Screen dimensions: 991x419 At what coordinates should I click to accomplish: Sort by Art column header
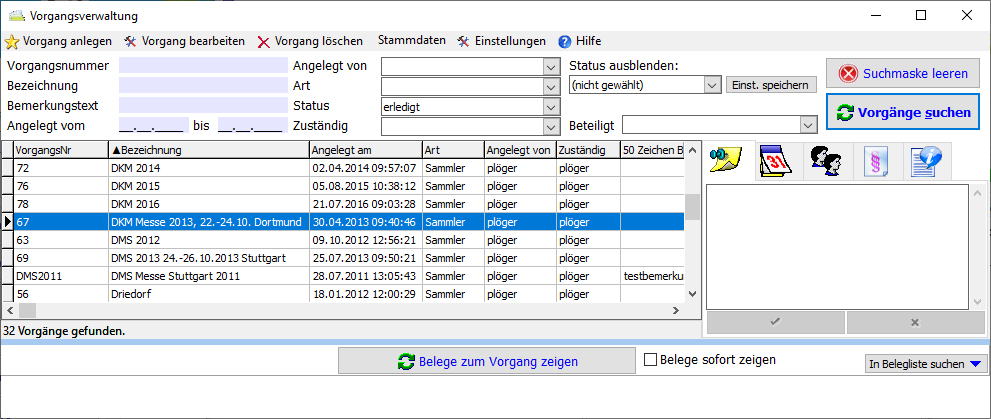(x=453, y=150)
